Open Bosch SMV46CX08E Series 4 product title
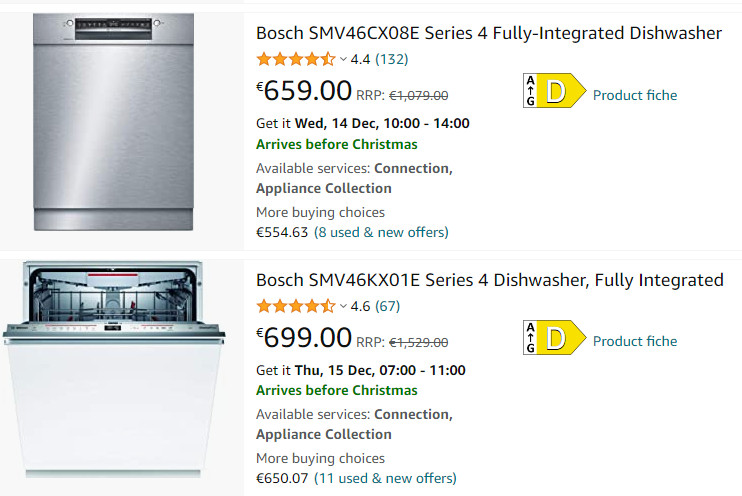Viewport: 742px width, 496px height. click(488, 33)
